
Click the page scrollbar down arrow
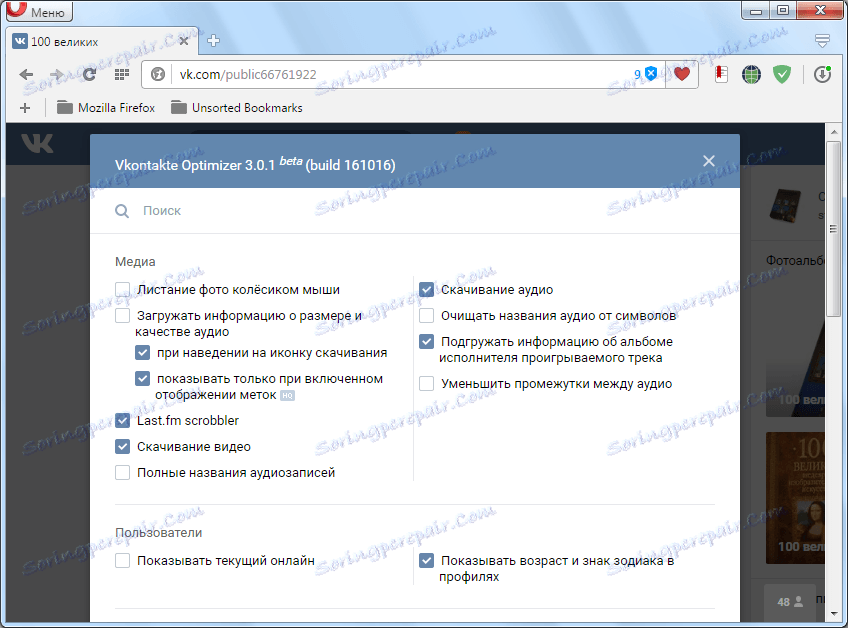coord(833,613)
